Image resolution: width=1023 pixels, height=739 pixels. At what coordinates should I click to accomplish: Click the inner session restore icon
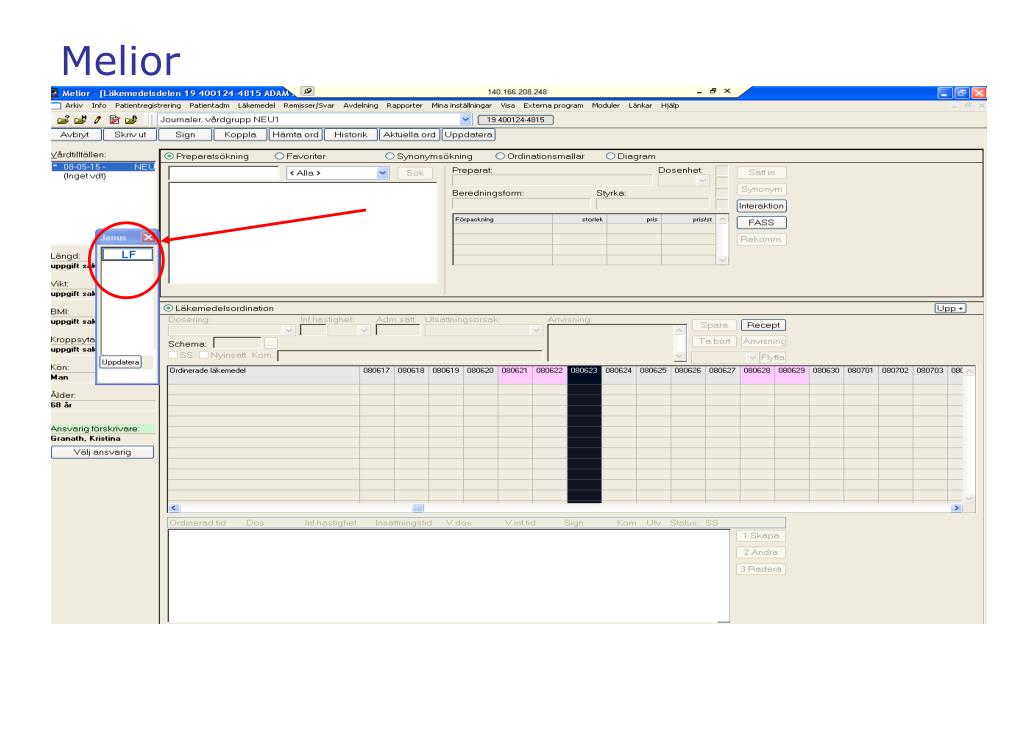point(713,91)
